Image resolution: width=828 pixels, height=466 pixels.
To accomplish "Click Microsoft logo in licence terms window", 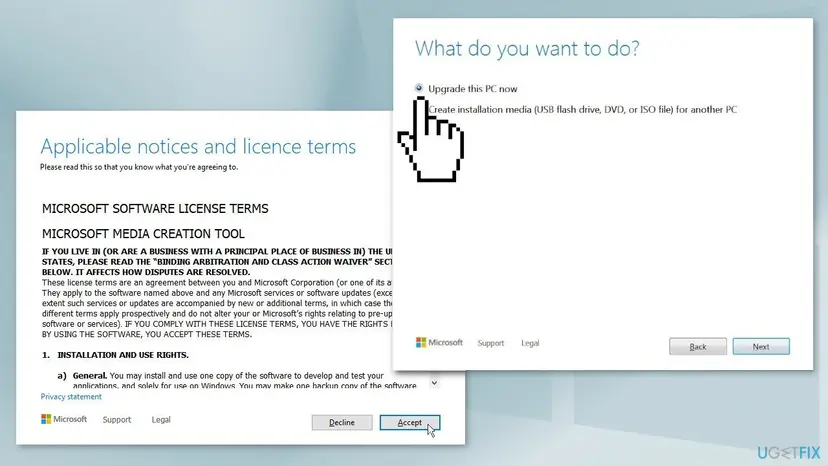I will tap(64, 419).
